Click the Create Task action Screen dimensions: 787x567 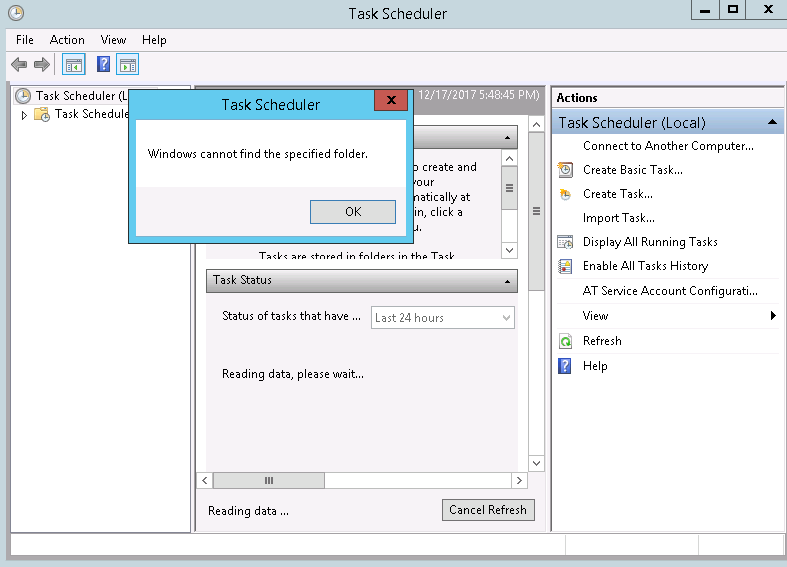coord(617,194)
